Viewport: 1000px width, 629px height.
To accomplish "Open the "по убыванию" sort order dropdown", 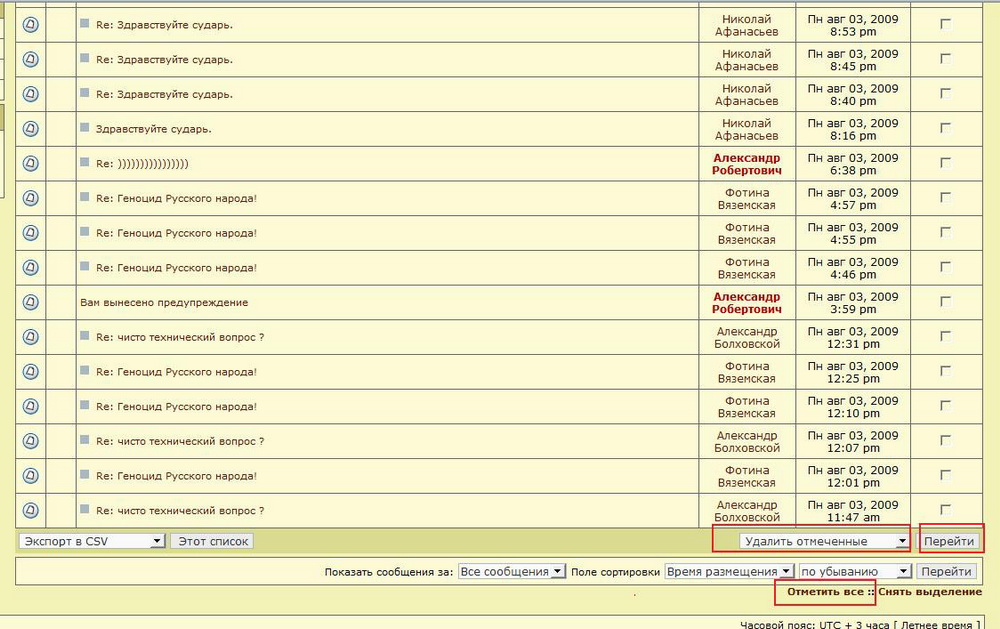I will point(855,571).
